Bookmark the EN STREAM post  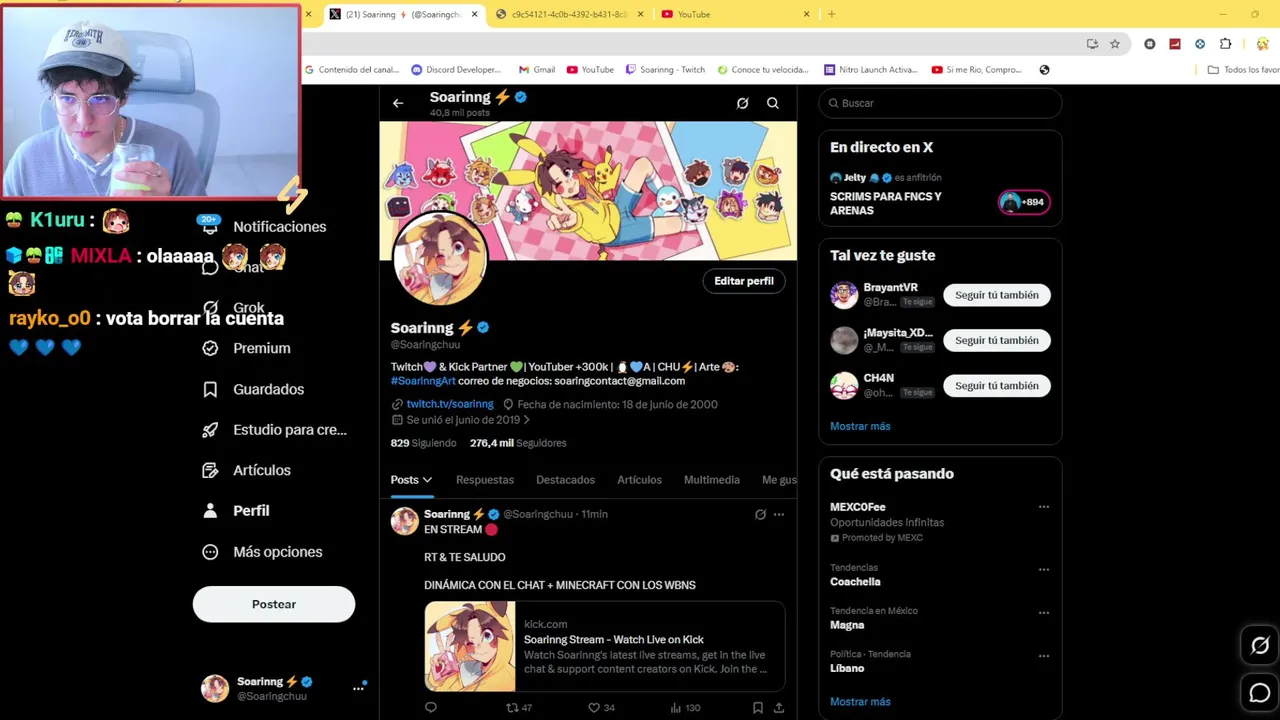758,707
